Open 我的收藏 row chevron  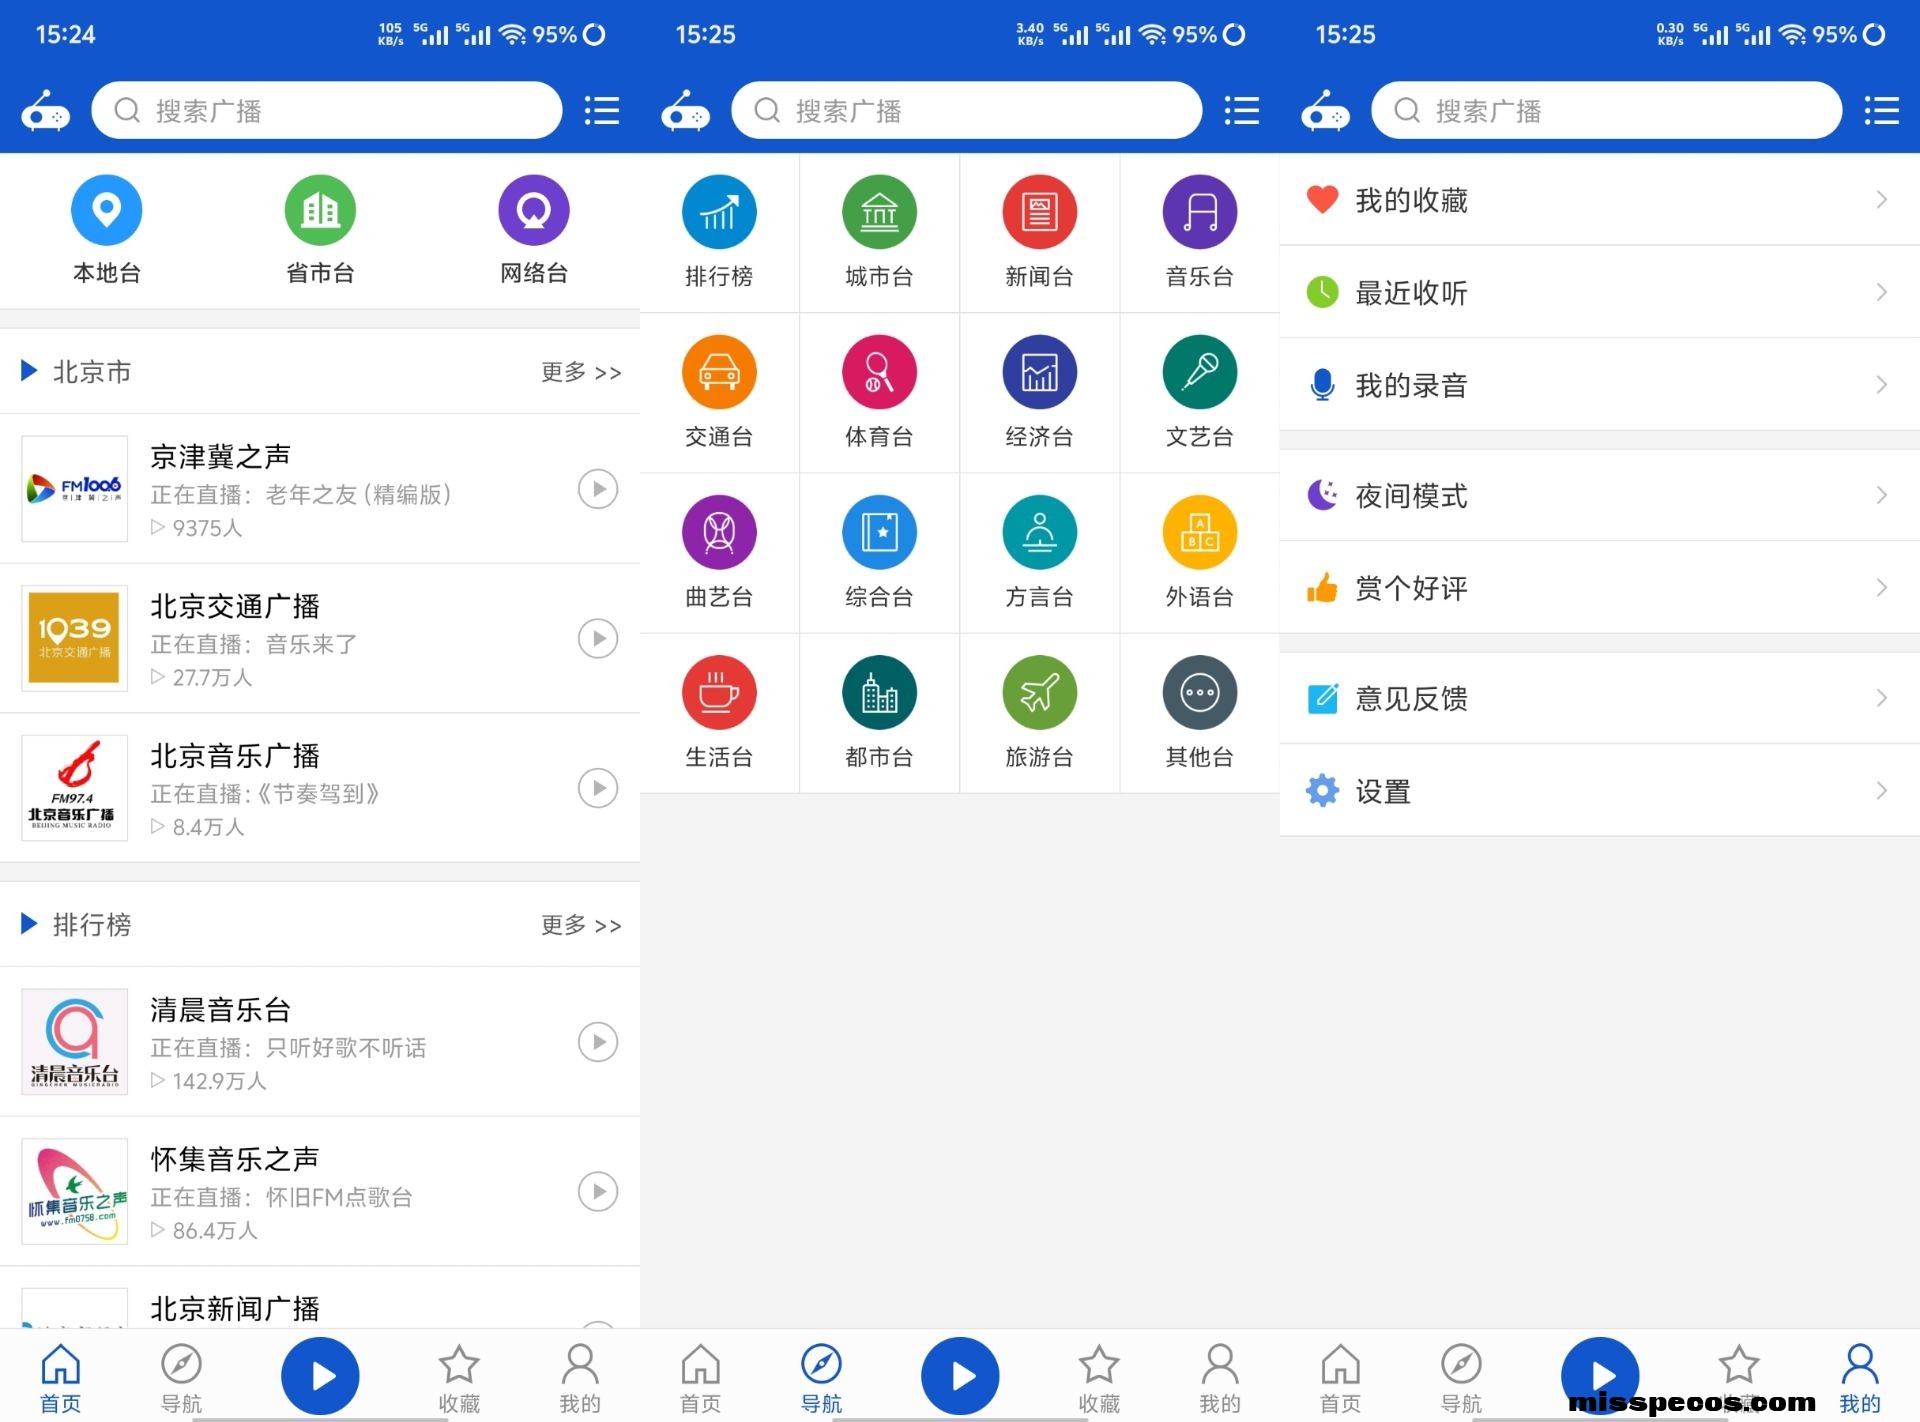[x=1881, y=200]
